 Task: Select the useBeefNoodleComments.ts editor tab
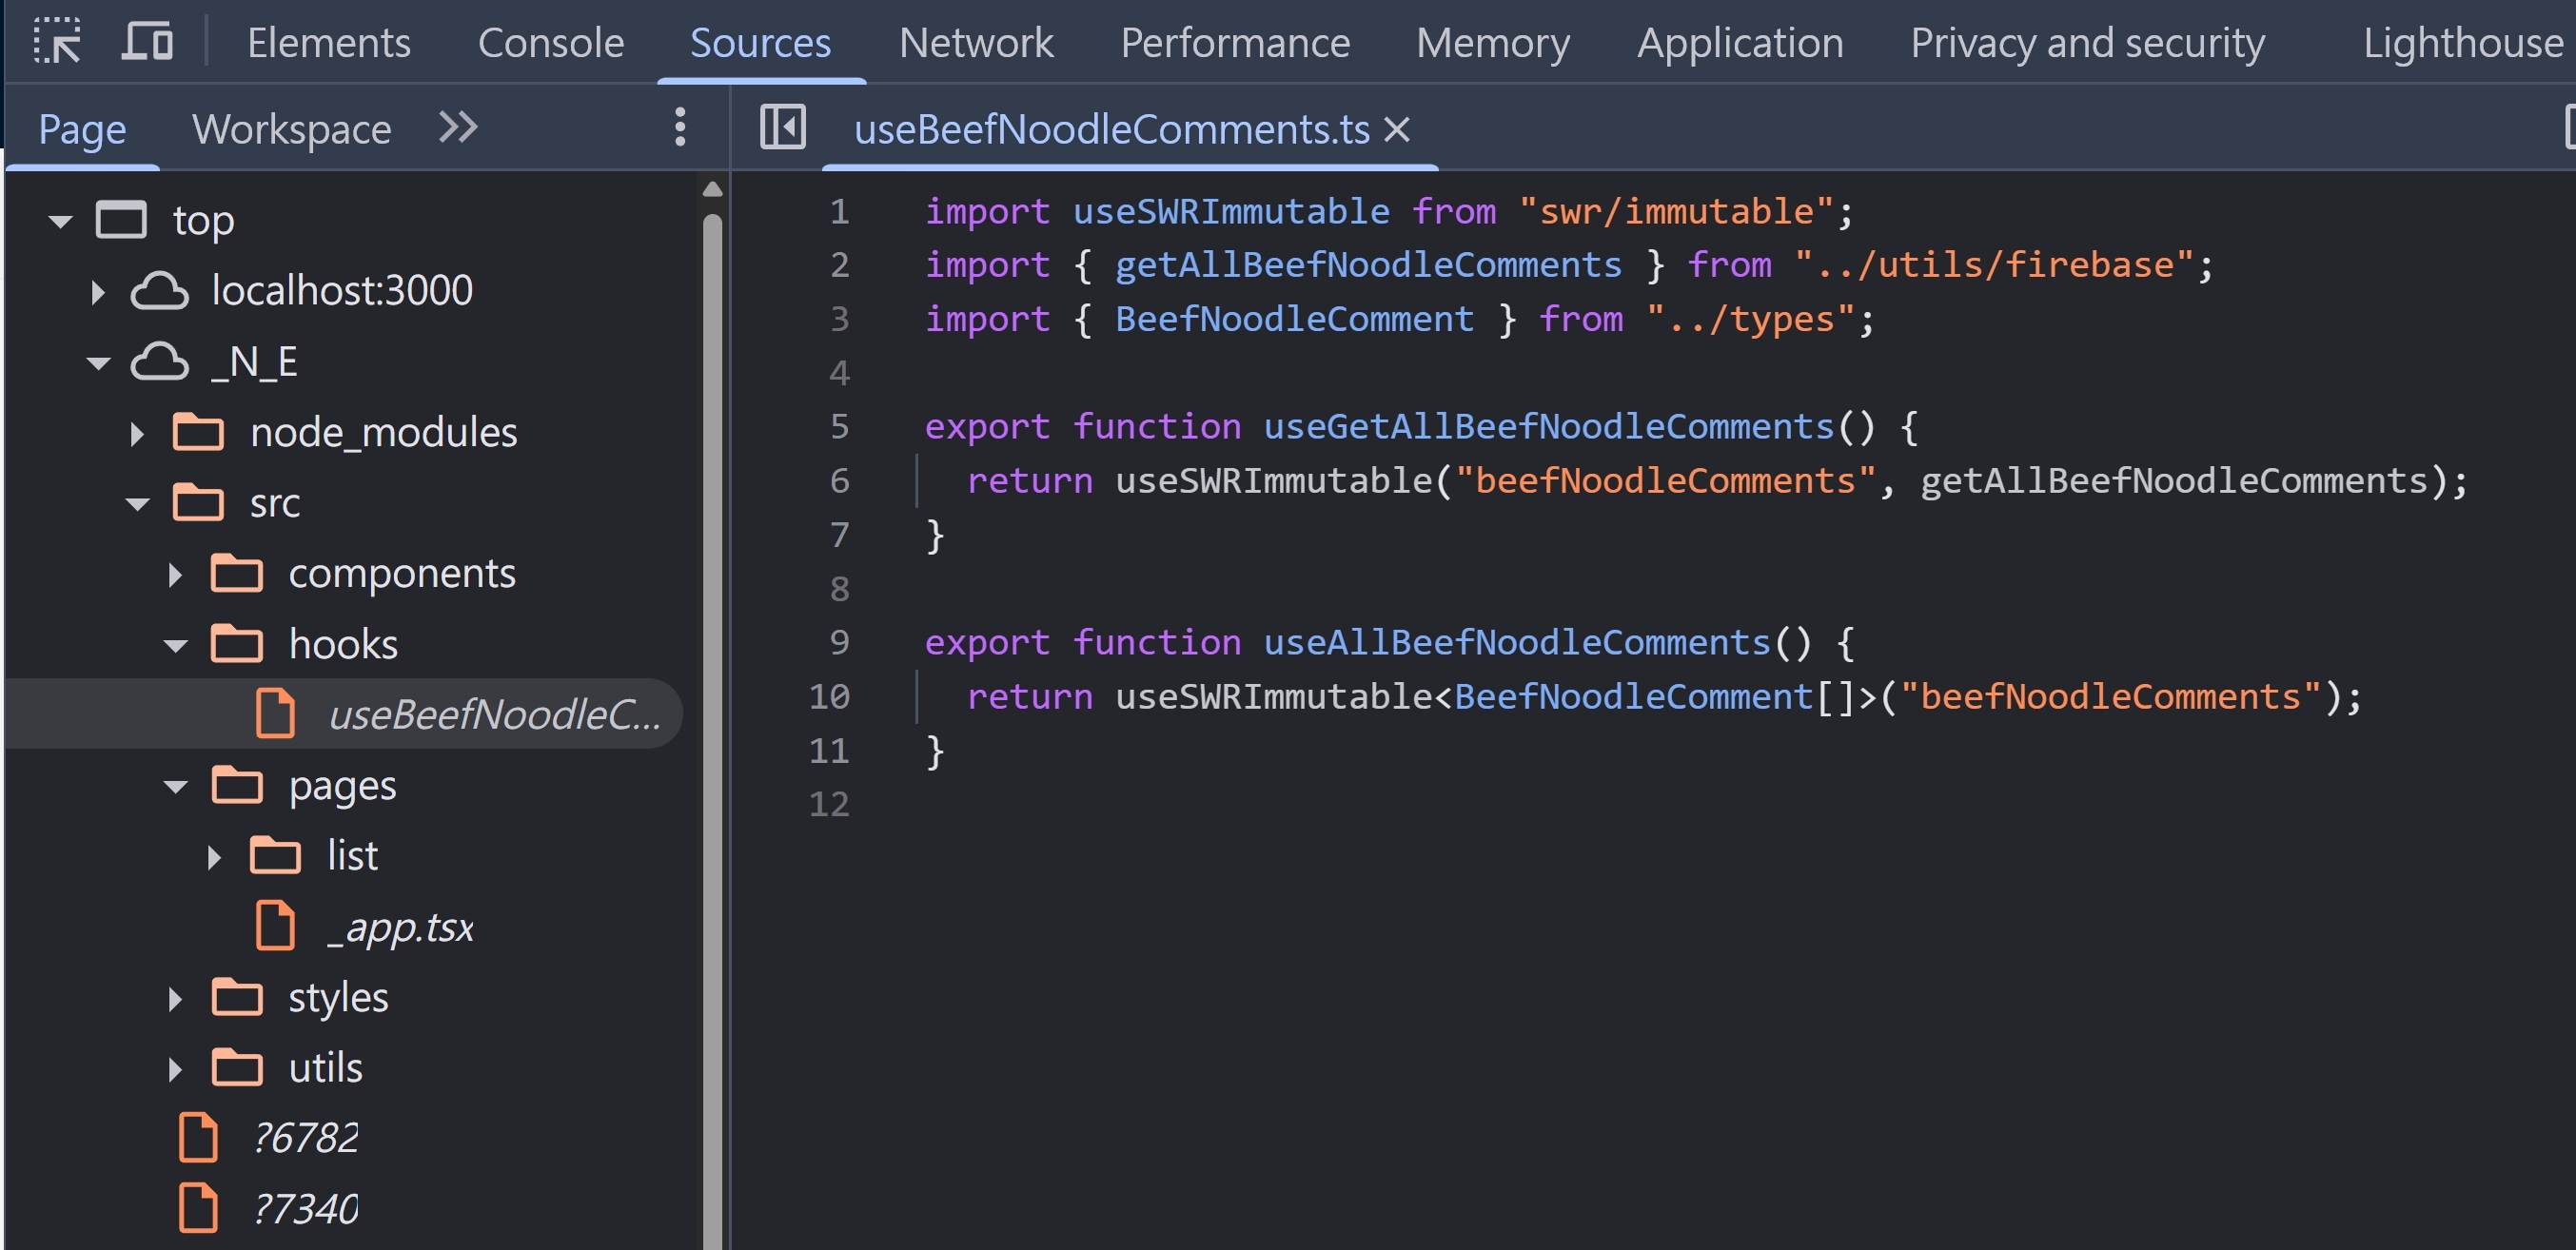click(x=1111, y=129)
